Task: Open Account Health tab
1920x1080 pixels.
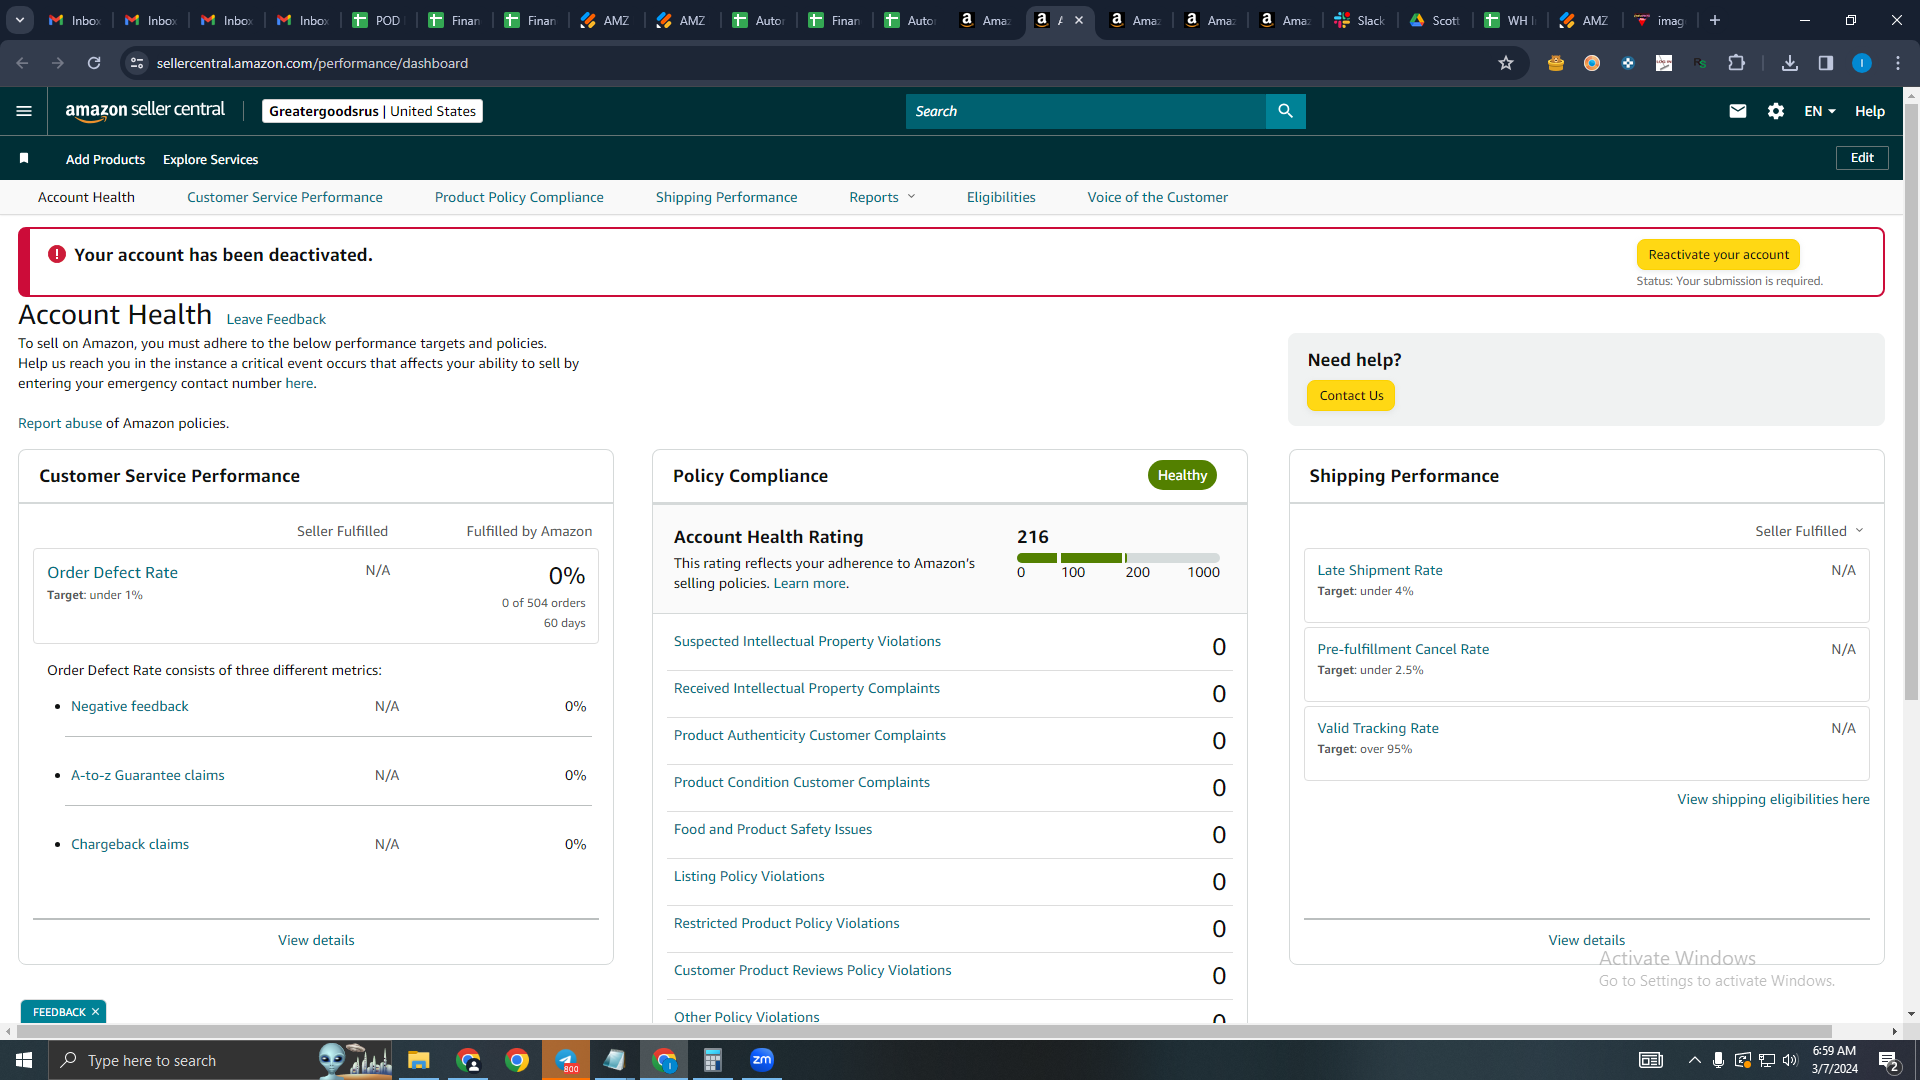Action: (x=86, y=197)
